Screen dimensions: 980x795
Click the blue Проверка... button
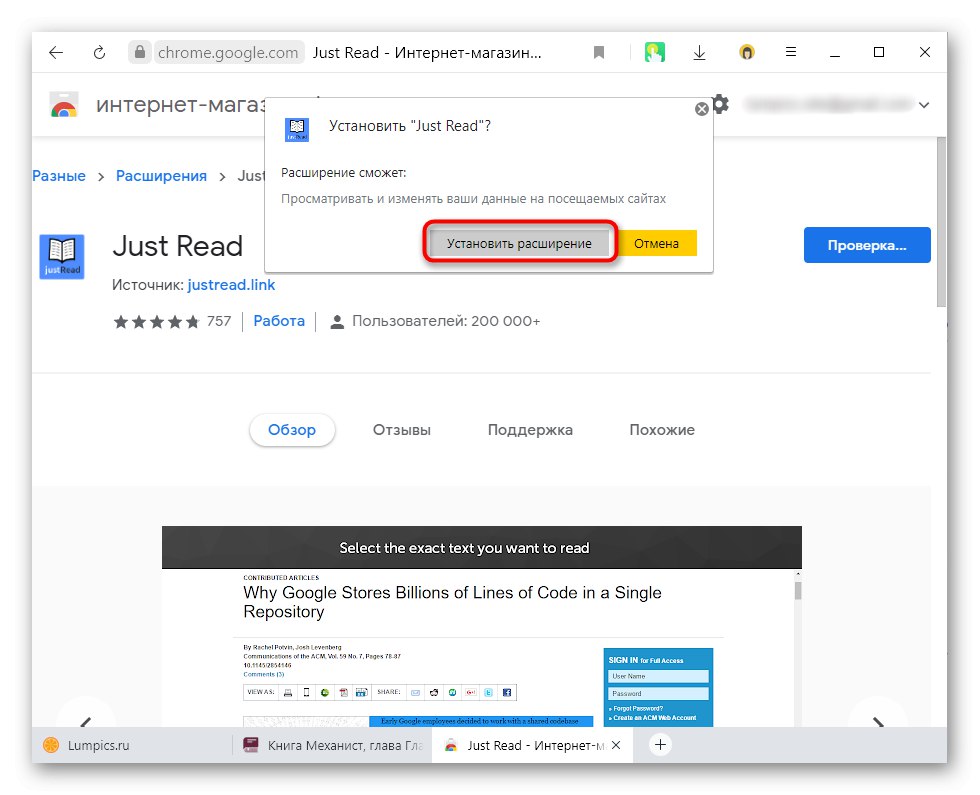pyautogui.click(x=867, y=245)
